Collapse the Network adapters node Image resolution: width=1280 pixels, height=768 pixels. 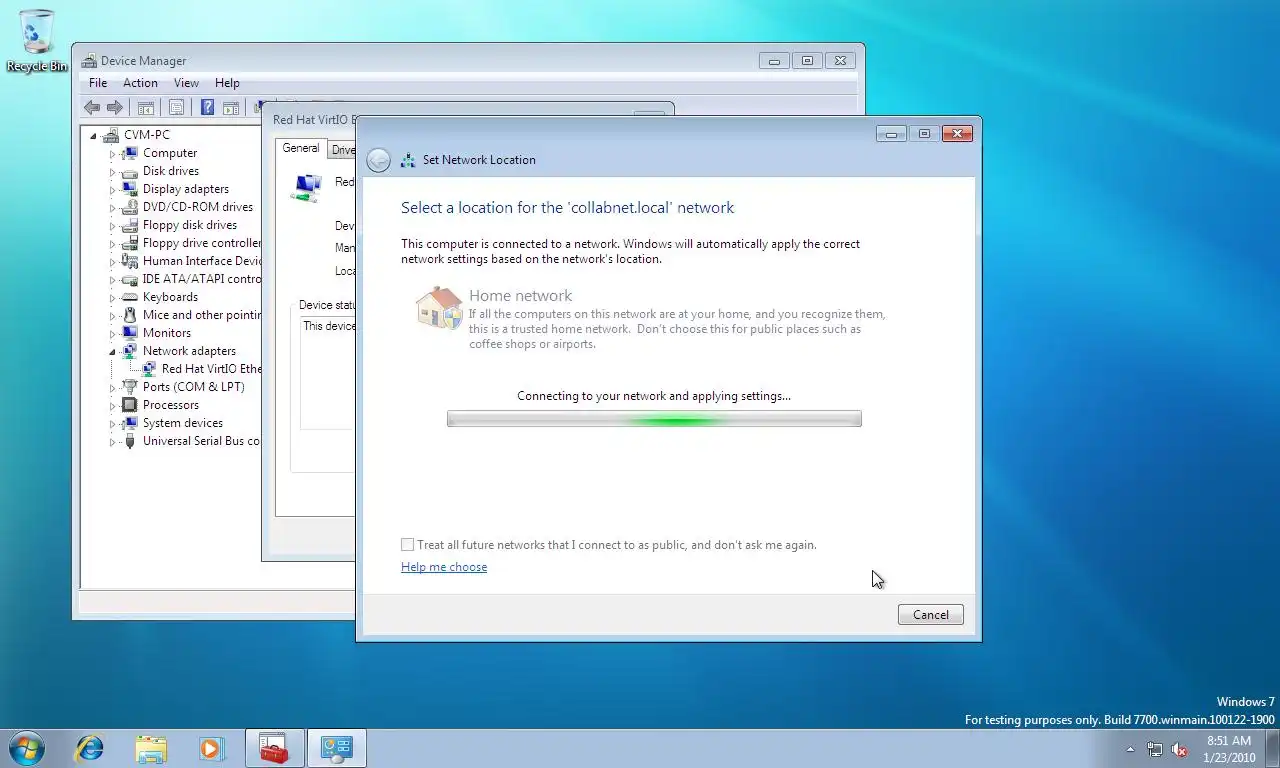coord(112,352)
